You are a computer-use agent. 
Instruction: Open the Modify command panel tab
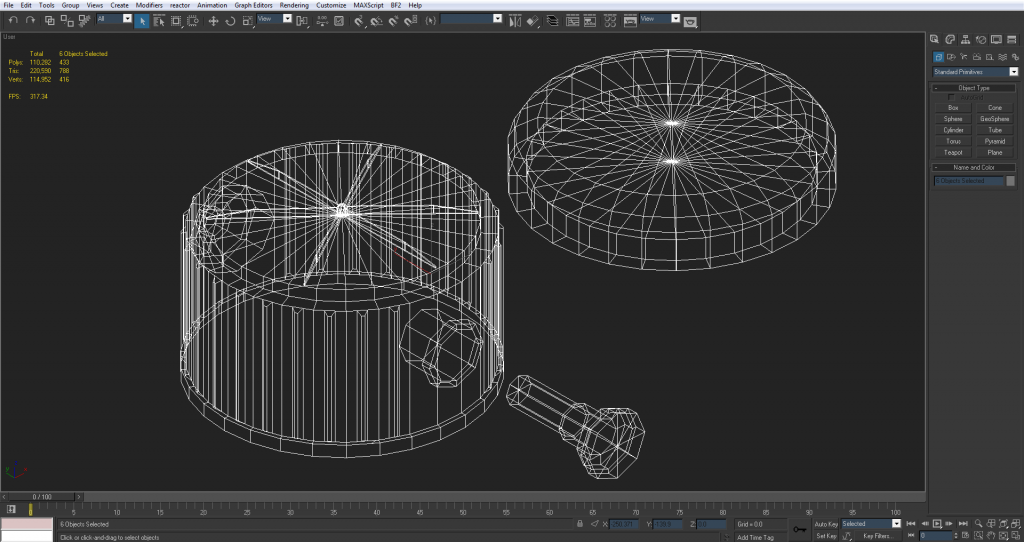click(x=952, y=40)
